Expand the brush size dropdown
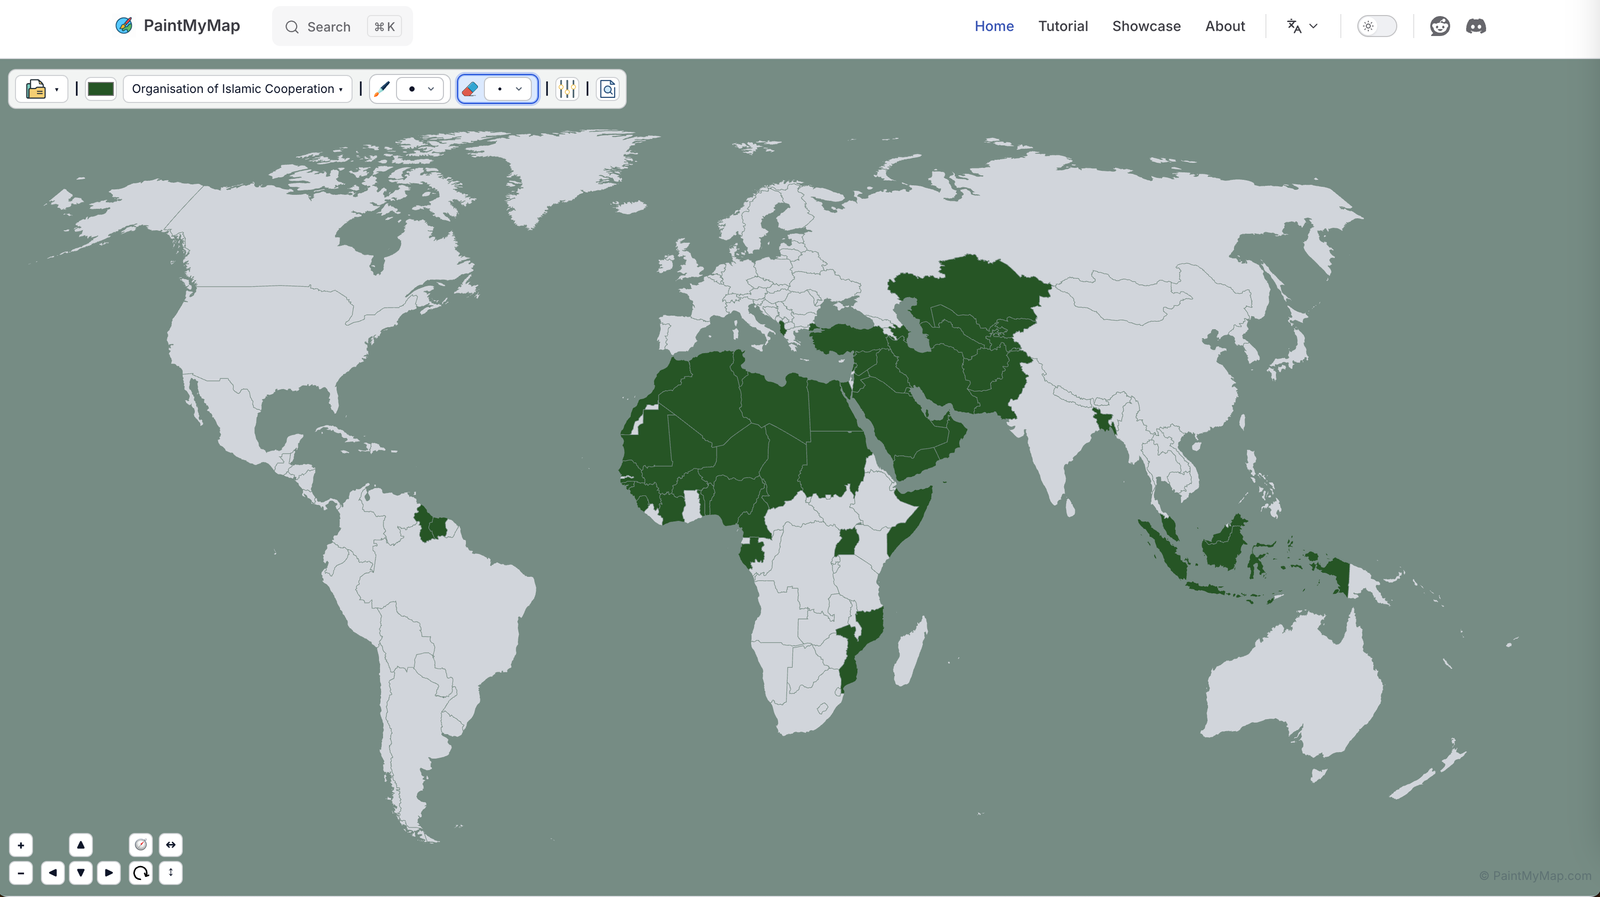The width and height of the screenshot is (1600, 897). [420, 89]
